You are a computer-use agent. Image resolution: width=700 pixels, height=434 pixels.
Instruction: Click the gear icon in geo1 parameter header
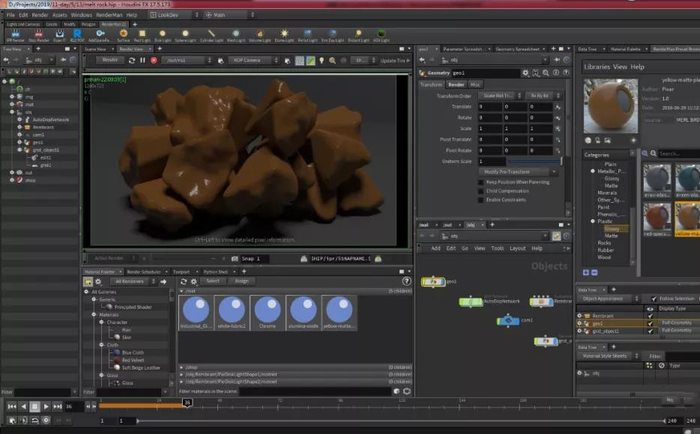[x=525, y=72]
